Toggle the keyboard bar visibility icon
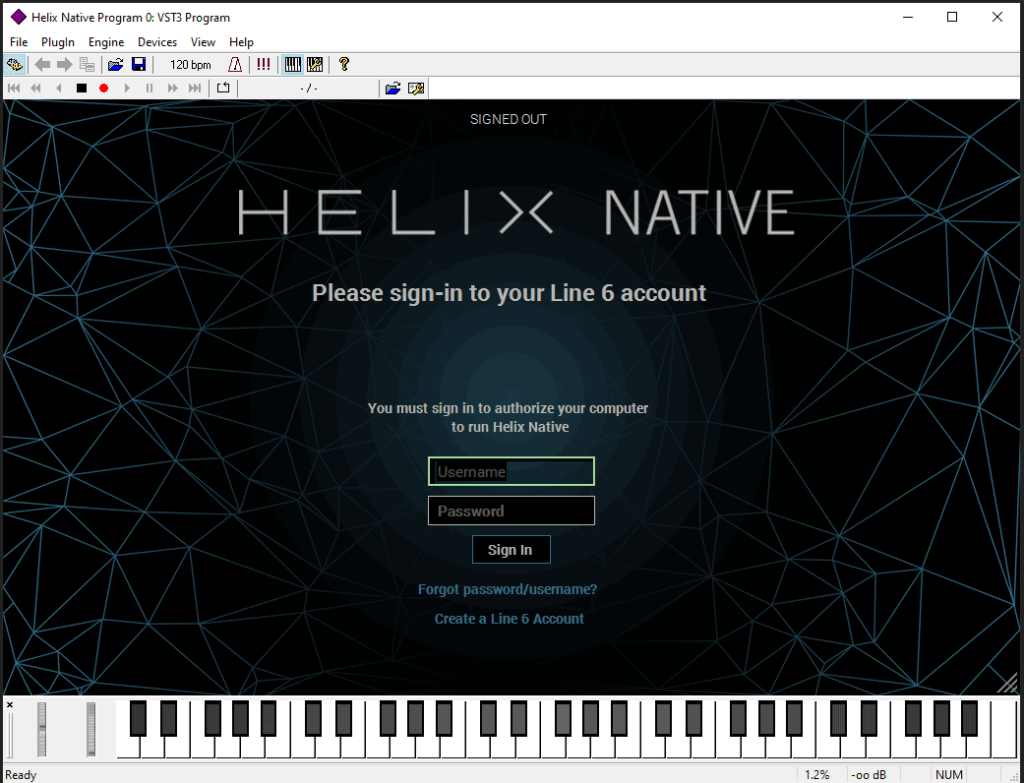 (x=293, y=65)
